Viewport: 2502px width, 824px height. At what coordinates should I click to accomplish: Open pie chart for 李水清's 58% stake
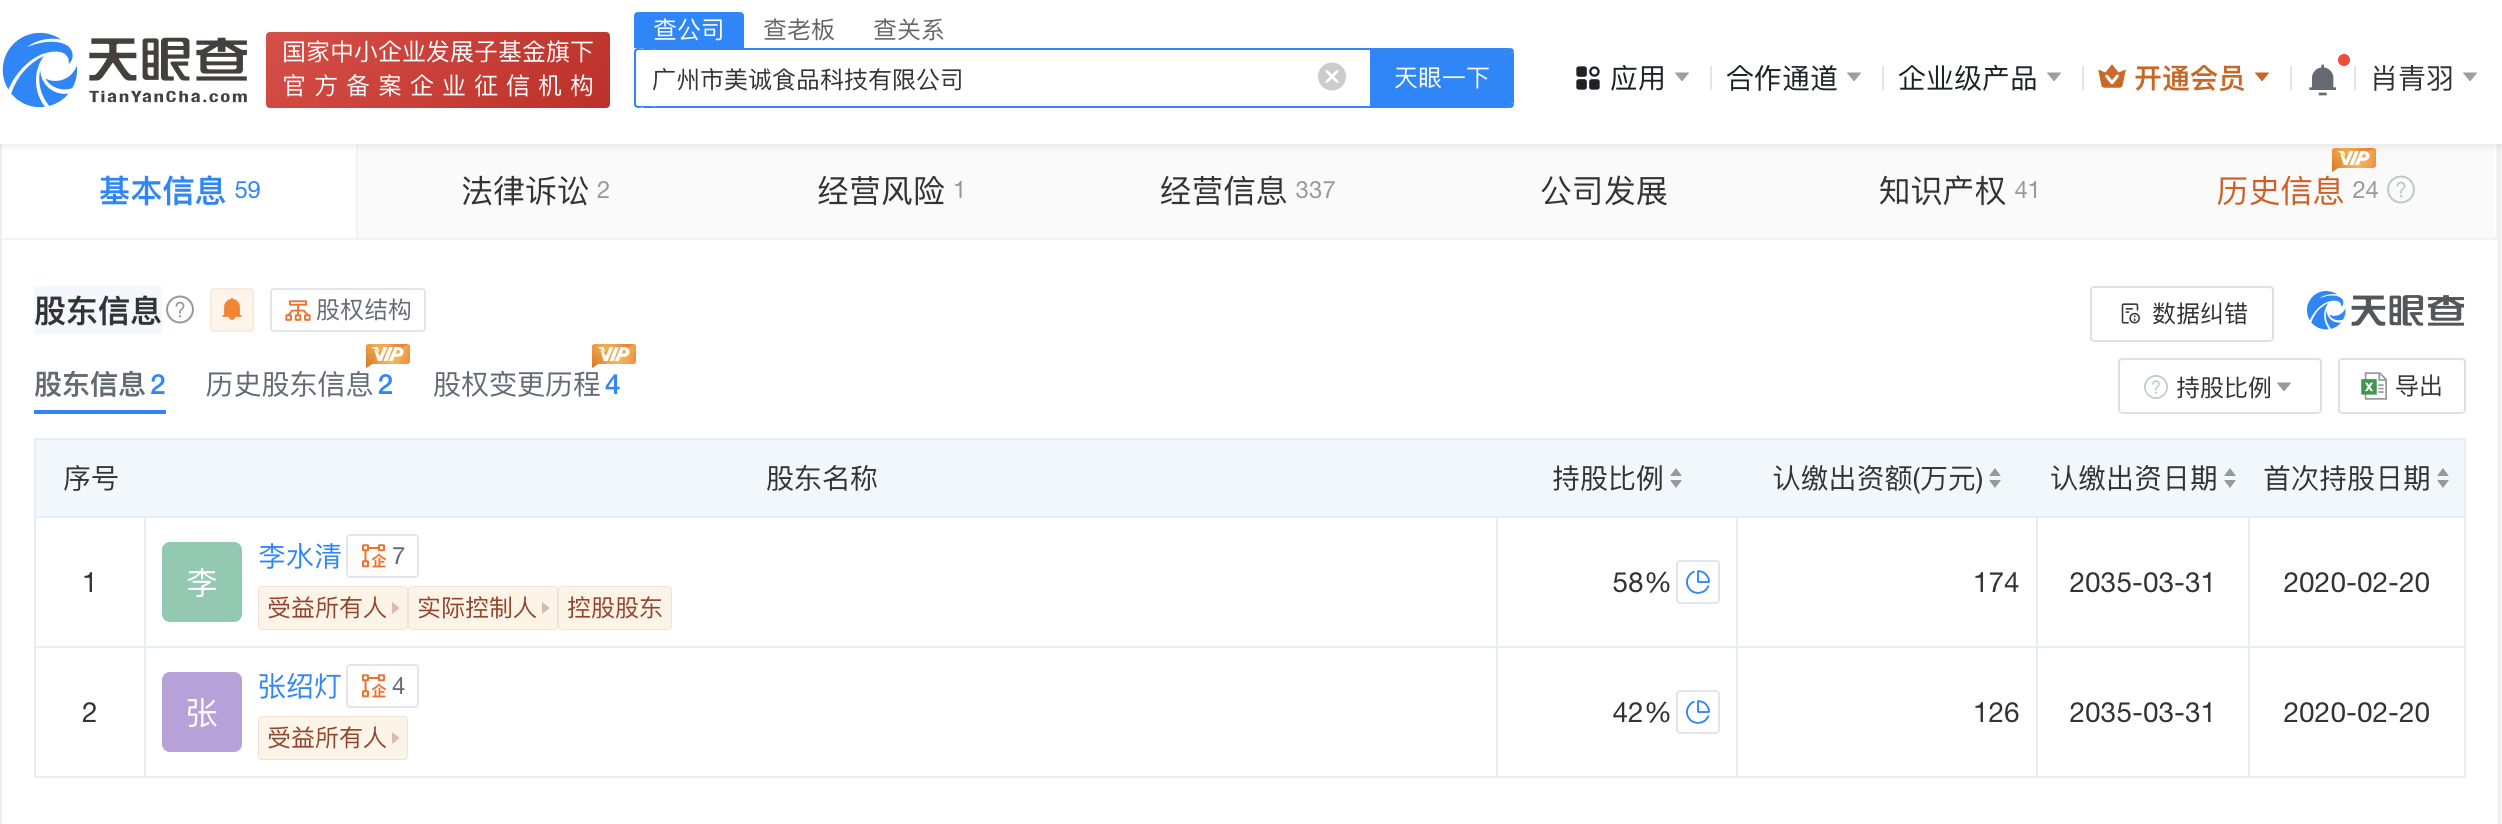pyautogui.click(x=1697, y=582)
